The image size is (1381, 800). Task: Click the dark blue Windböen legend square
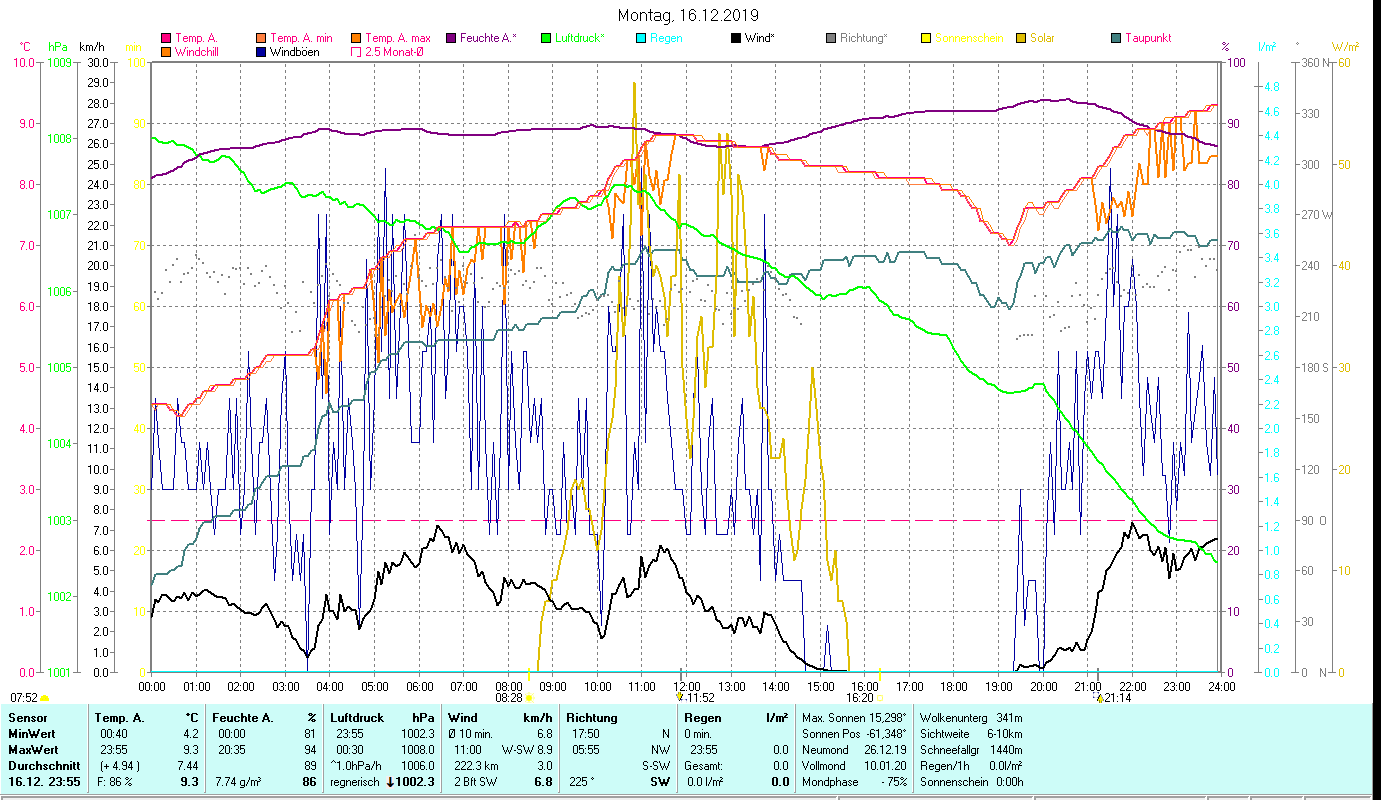(262, 51)
